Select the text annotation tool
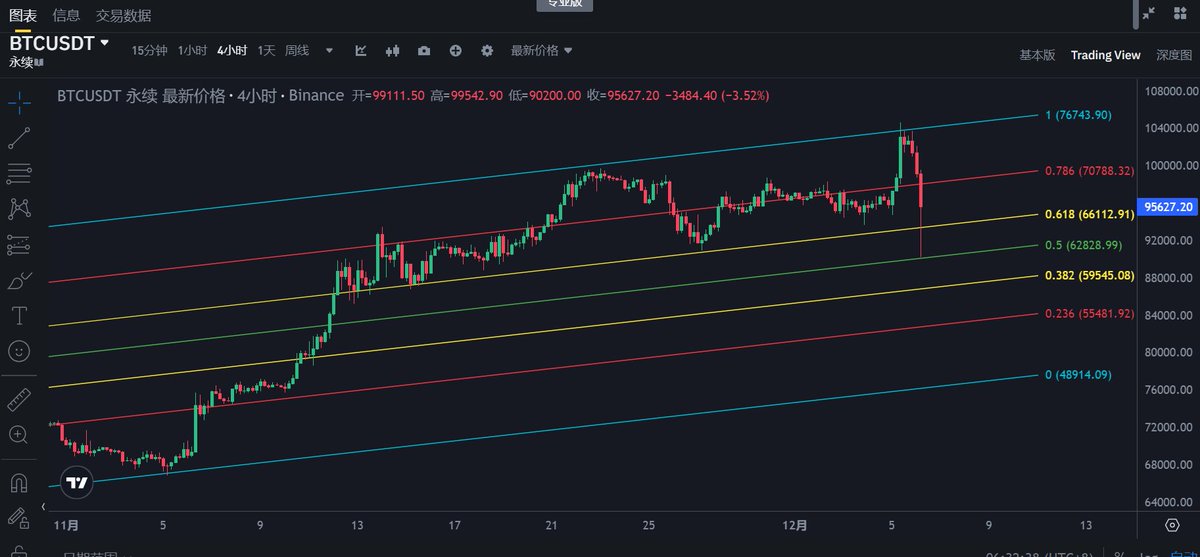This screenshot has height=557, width=1200. tap(19, 316)
